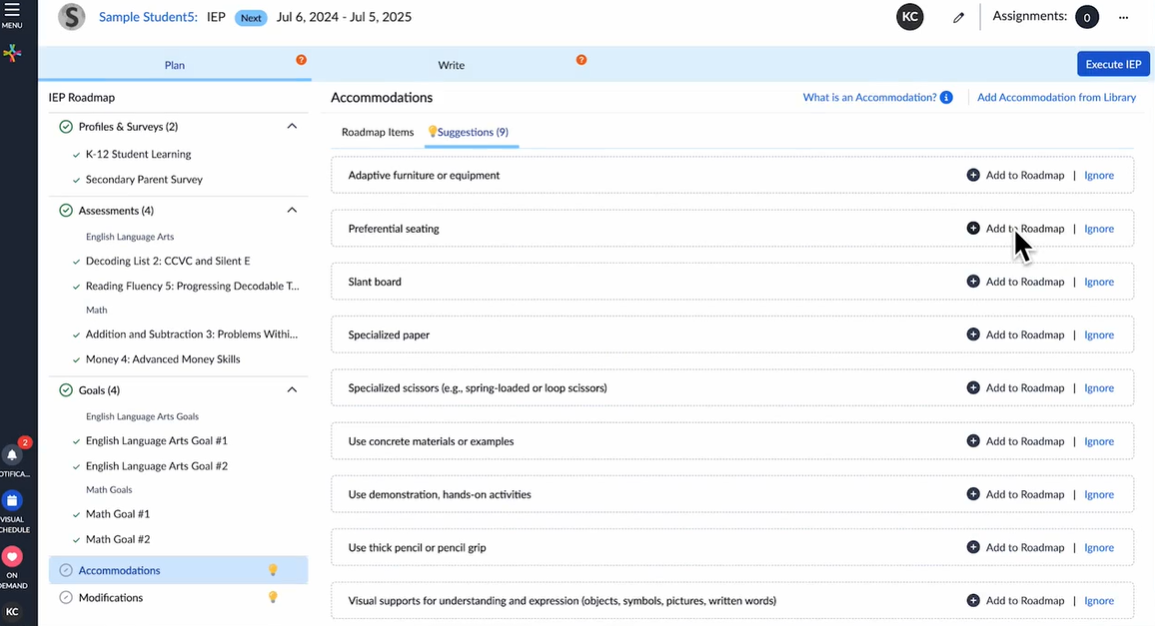Click the On Demand heart icon

(12, 556)
